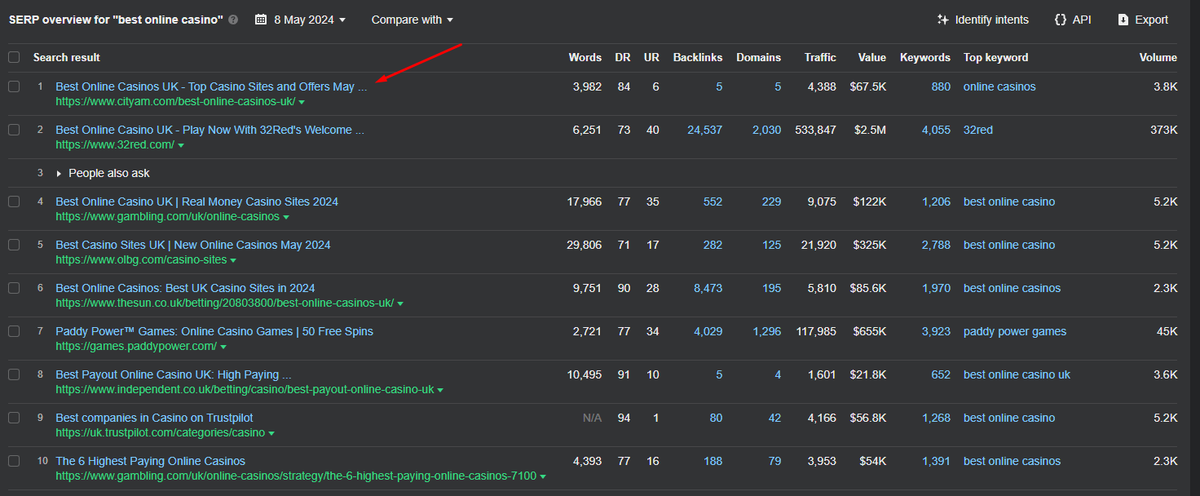Check the box for the independent.co.uk result
The width and height of the screenshot is (1200, 496).
14,375
